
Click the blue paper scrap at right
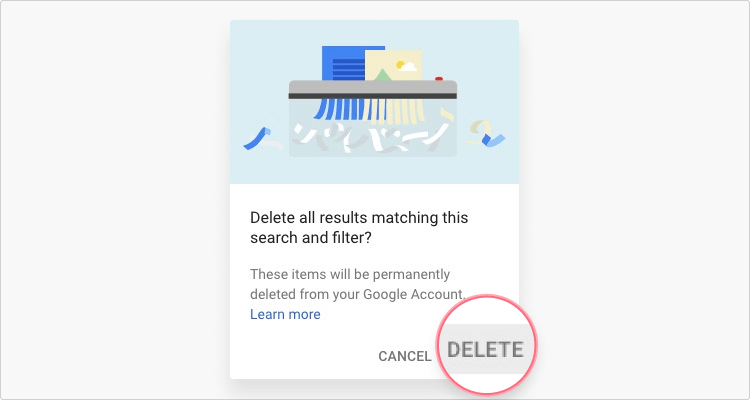494,139
